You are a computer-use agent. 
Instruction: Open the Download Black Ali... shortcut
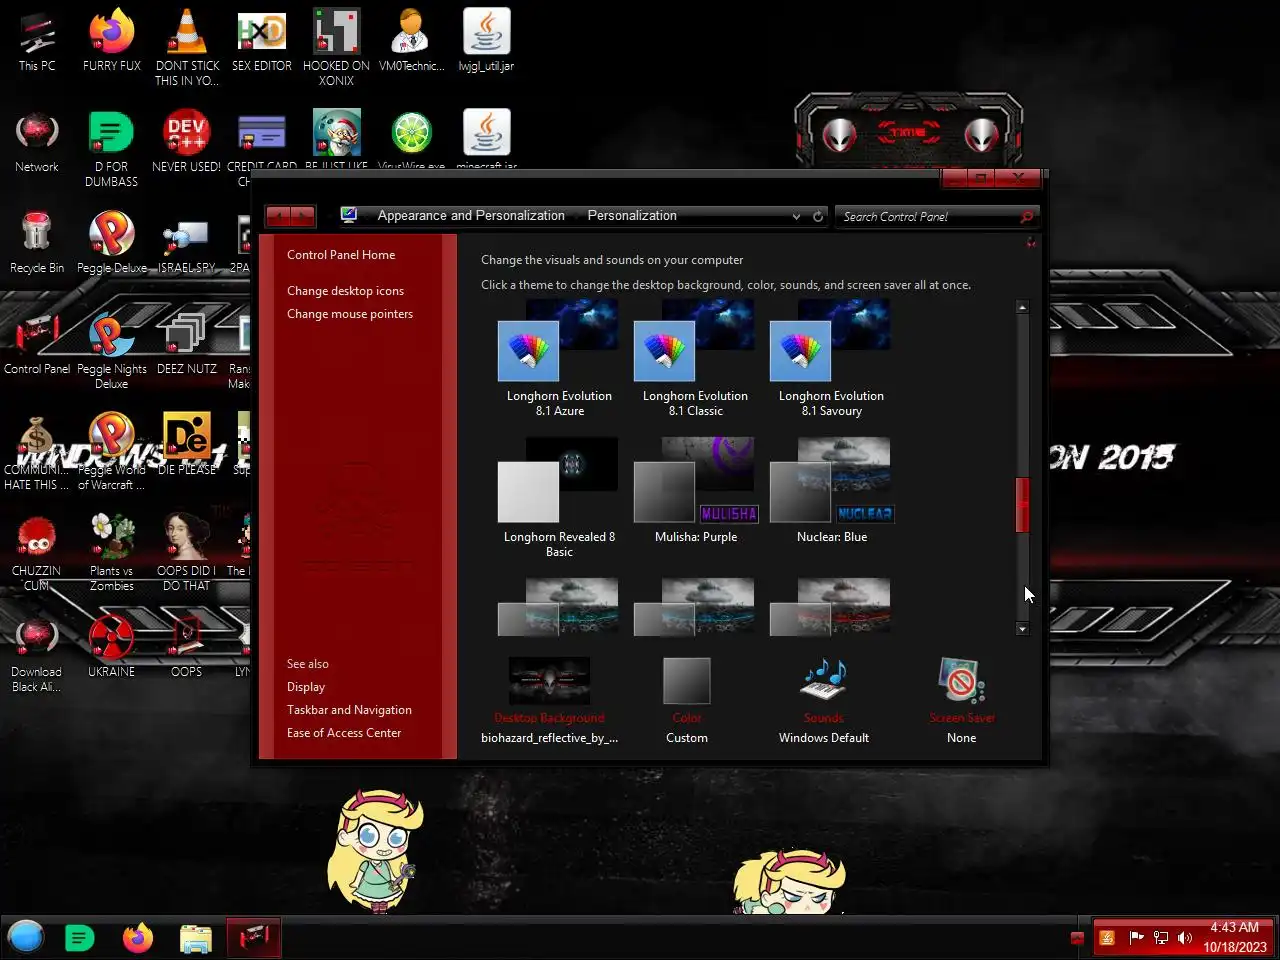tap(37, 654)
